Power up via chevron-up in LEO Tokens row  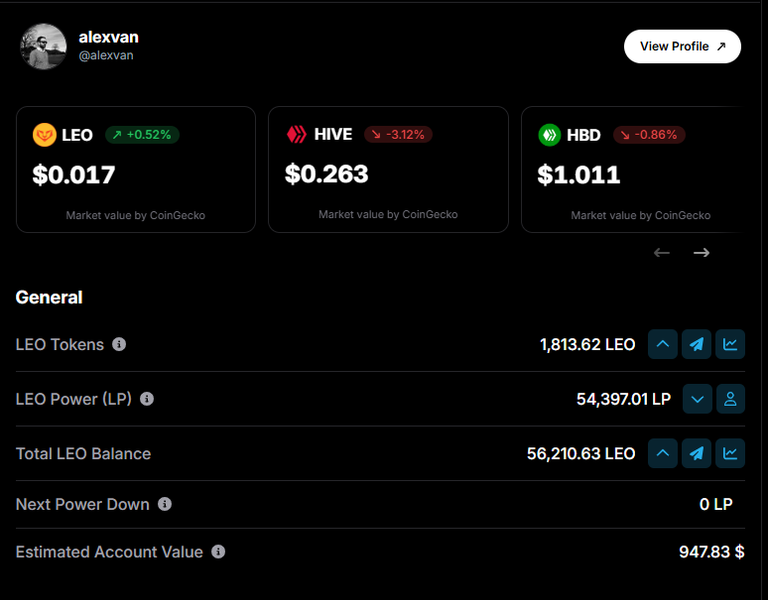pyautogui.click(x=663, y=344)
